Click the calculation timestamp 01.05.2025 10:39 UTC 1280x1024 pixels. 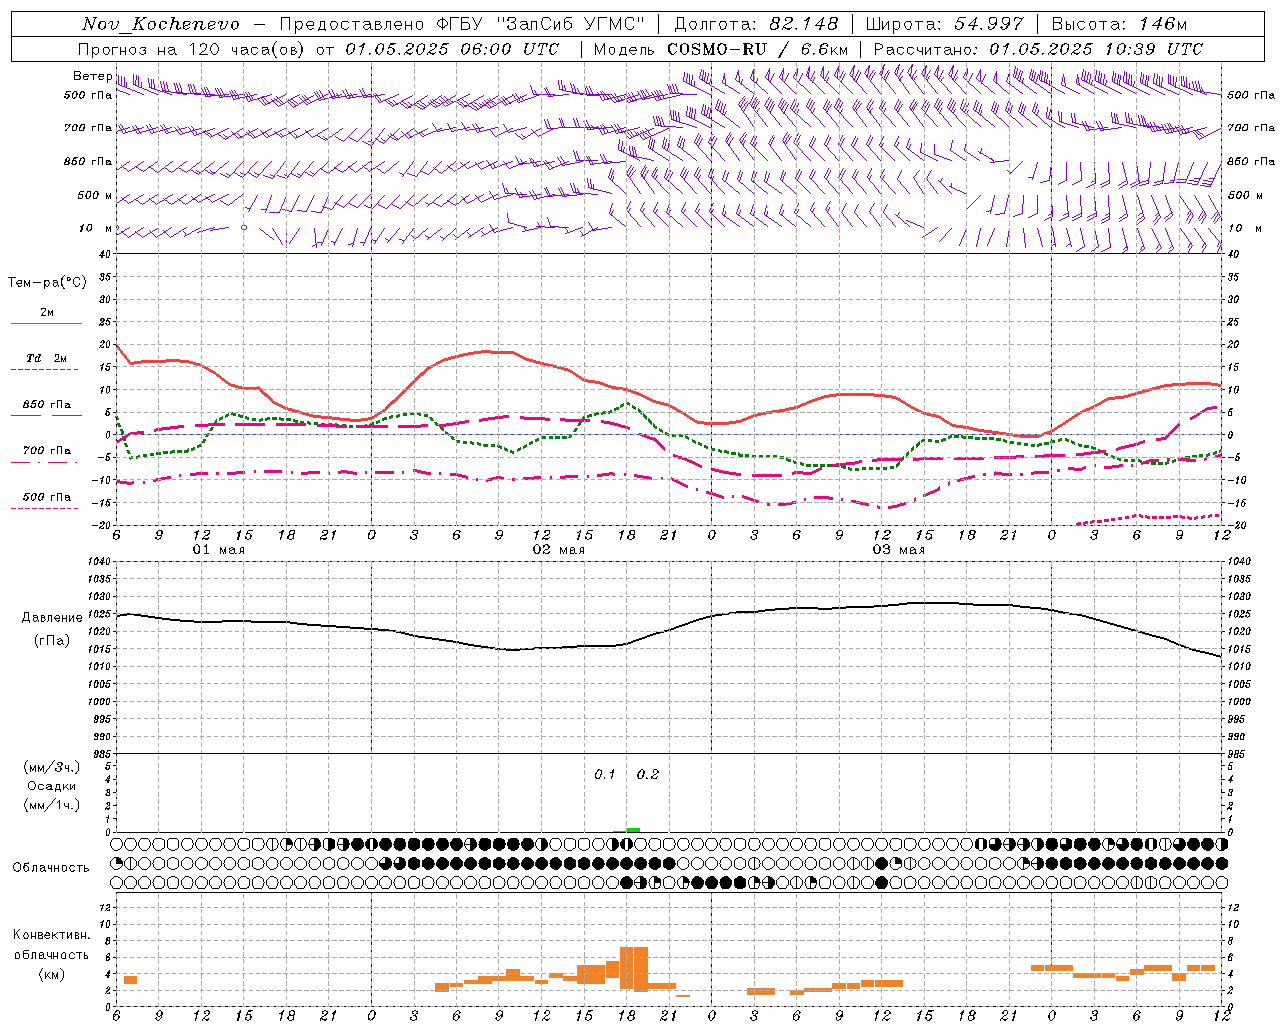point(1096,49)
